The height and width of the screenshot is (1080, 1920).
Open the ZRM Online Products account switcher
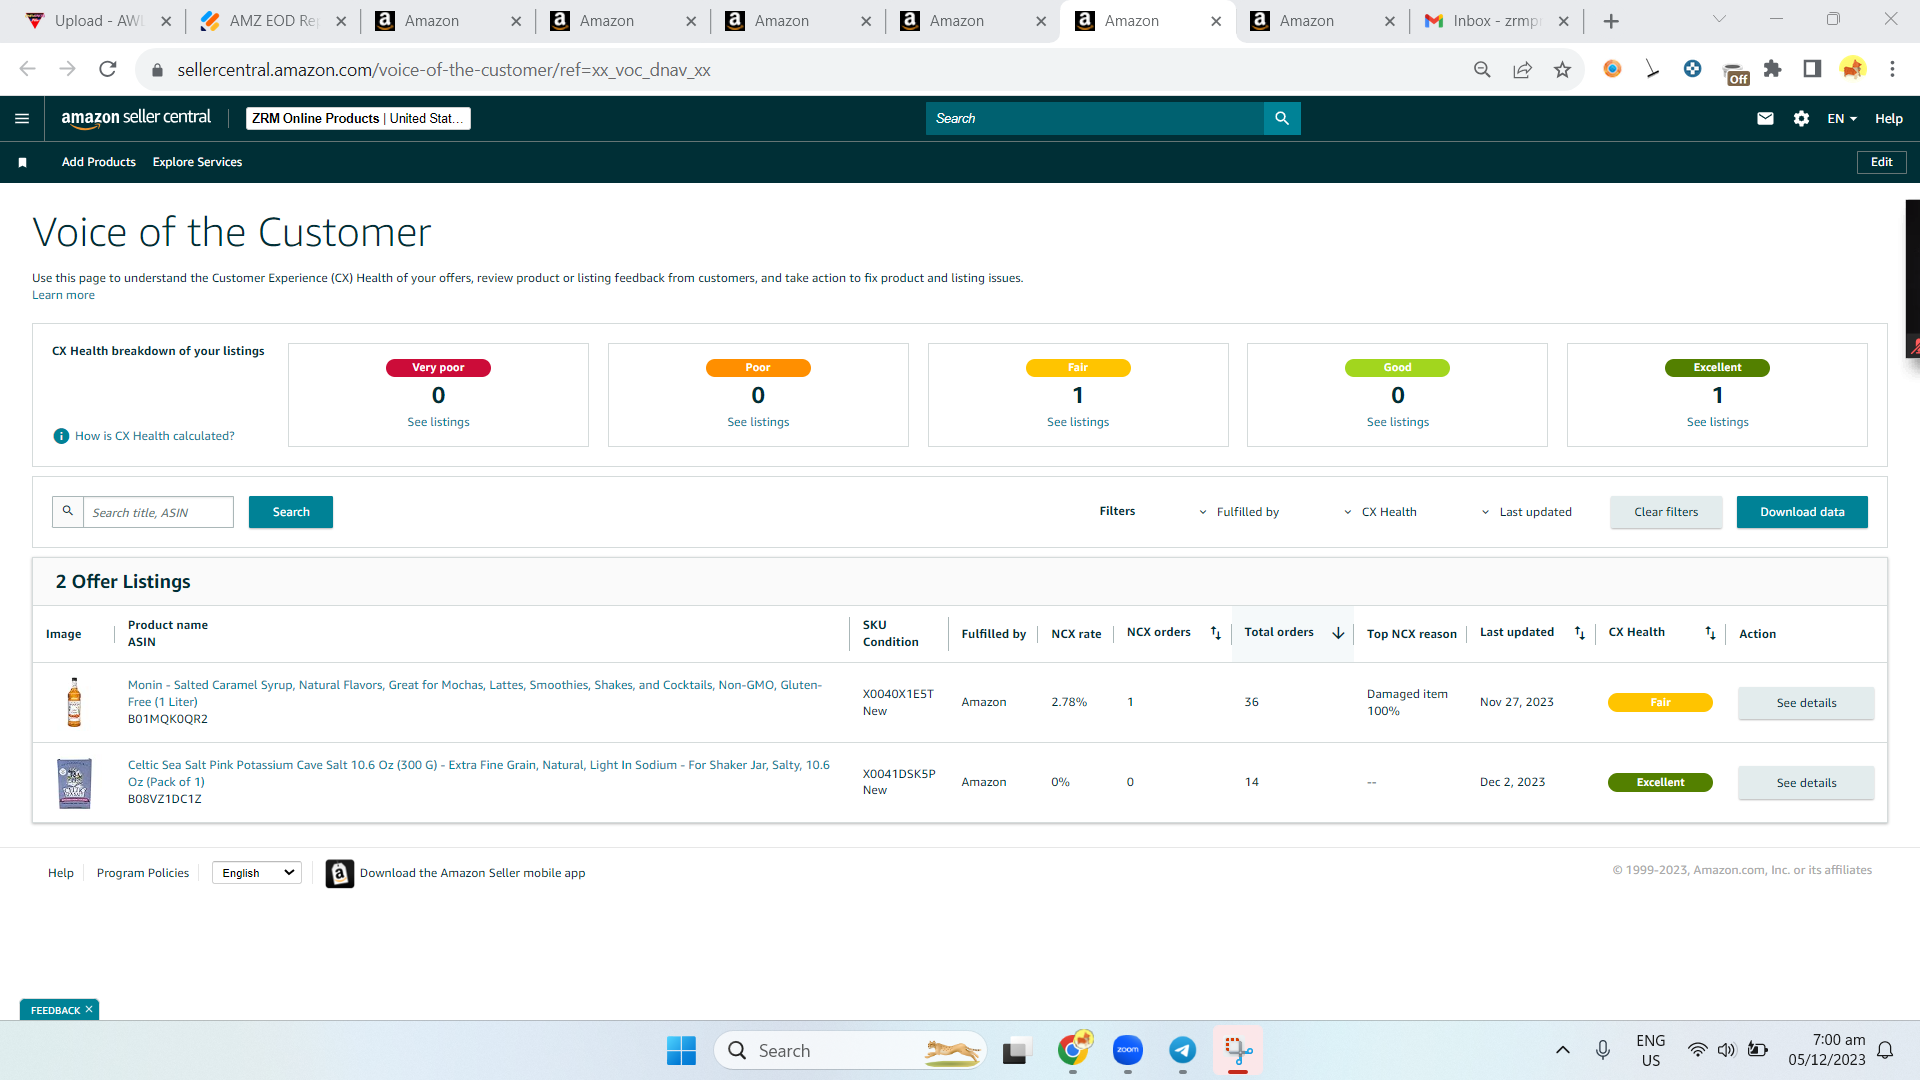tap(358, 118)
